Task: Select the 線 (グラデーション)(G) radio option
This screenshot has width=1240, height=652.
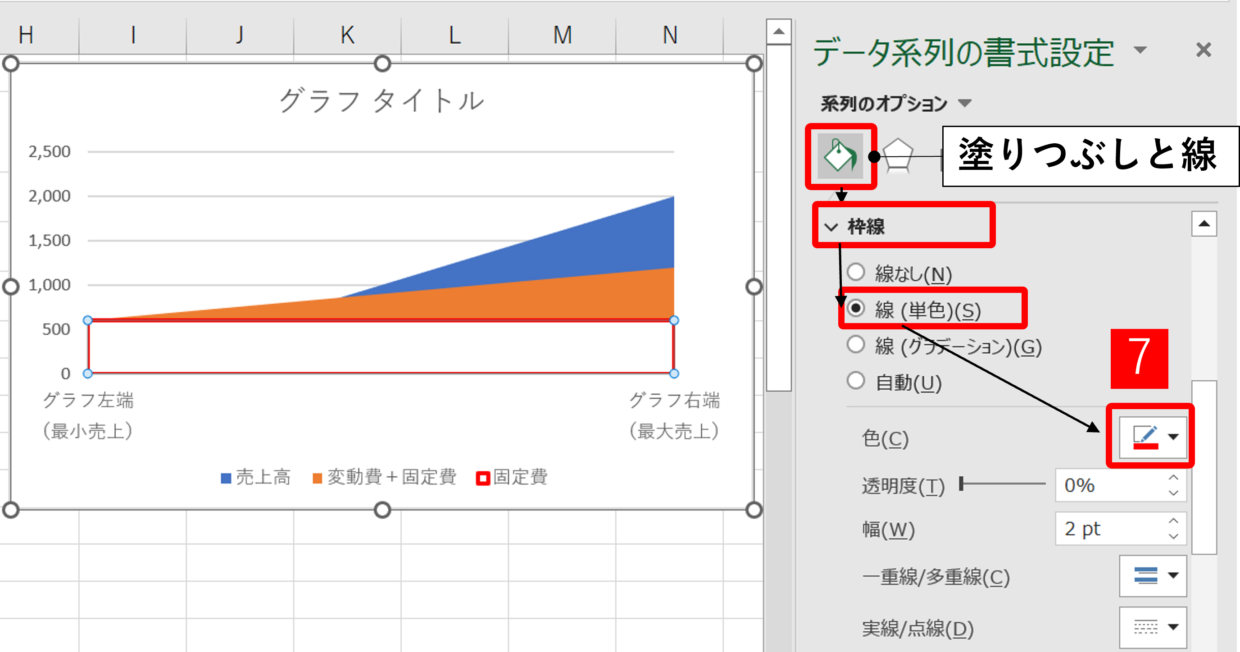Action: click(856, 345)
